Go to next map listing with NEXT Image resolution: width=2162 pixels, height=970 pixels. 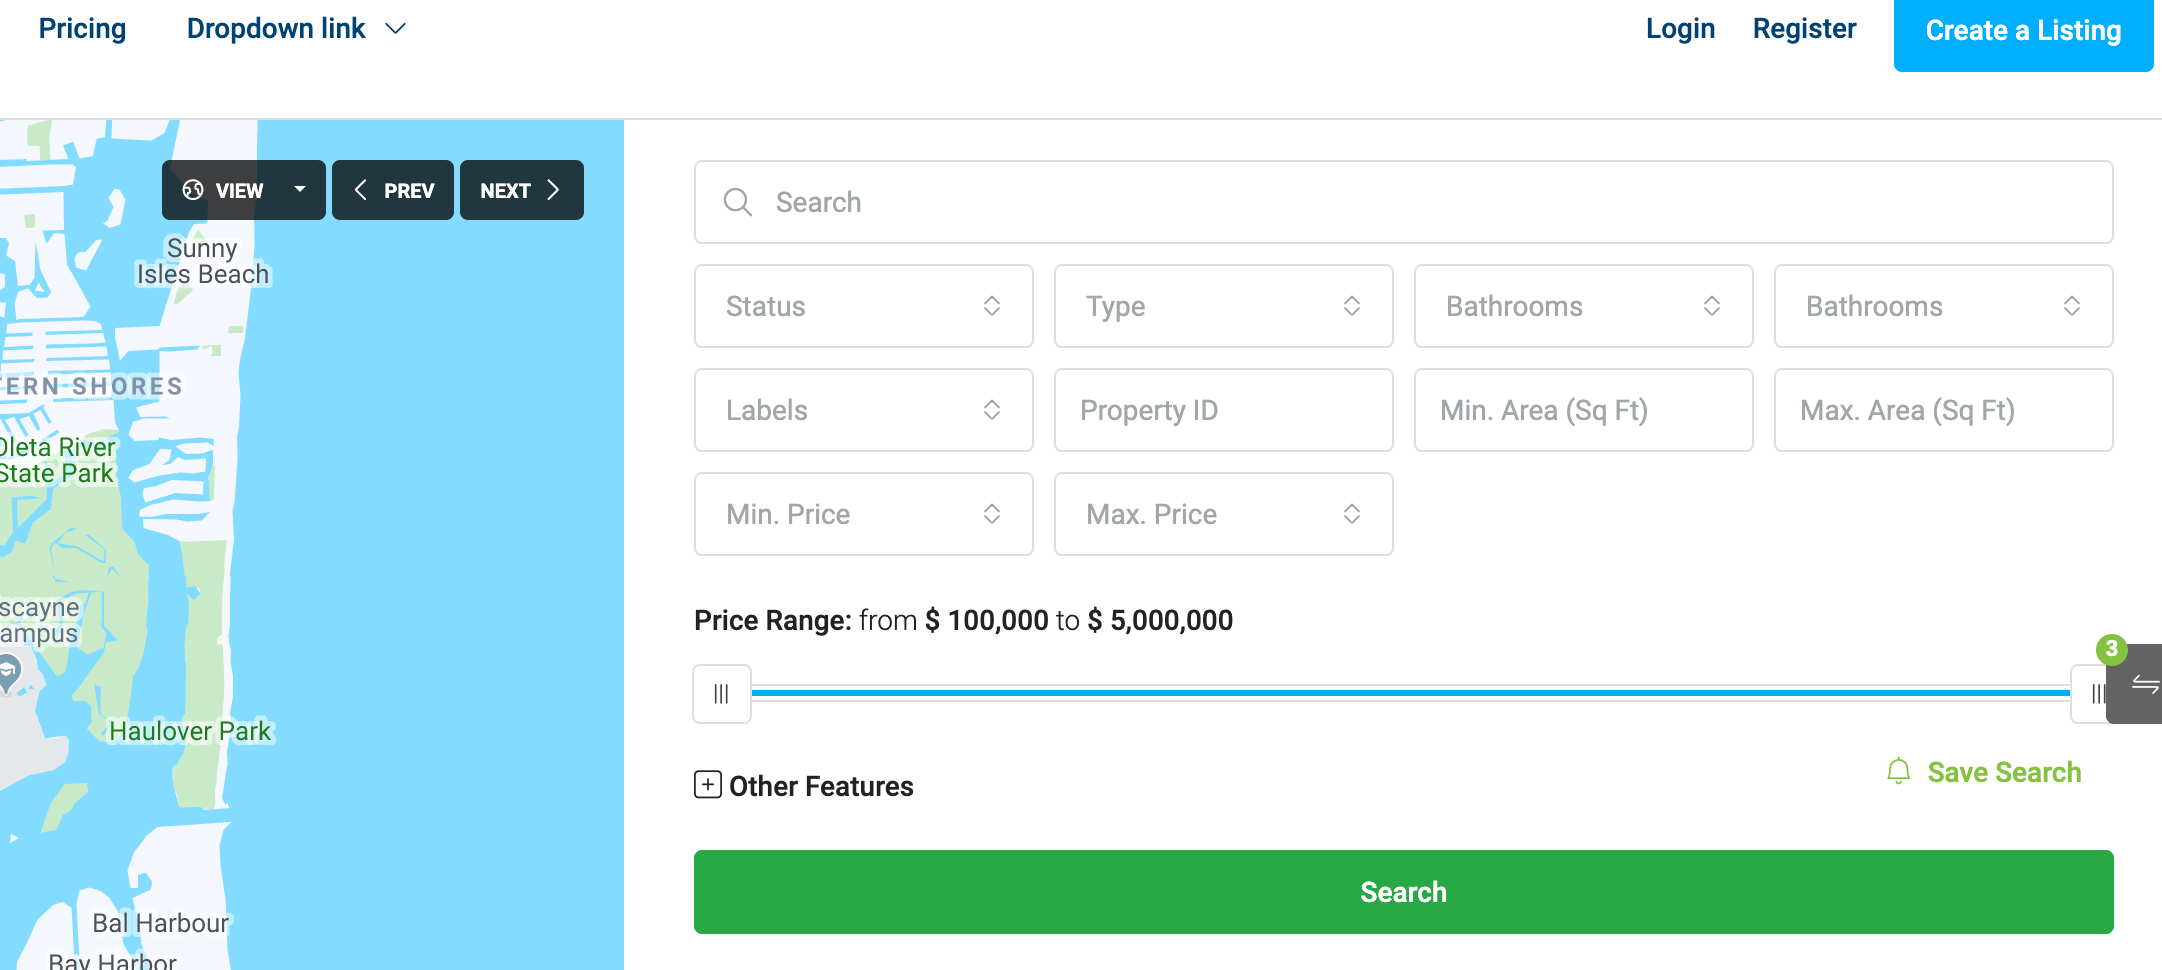(521, 190)
